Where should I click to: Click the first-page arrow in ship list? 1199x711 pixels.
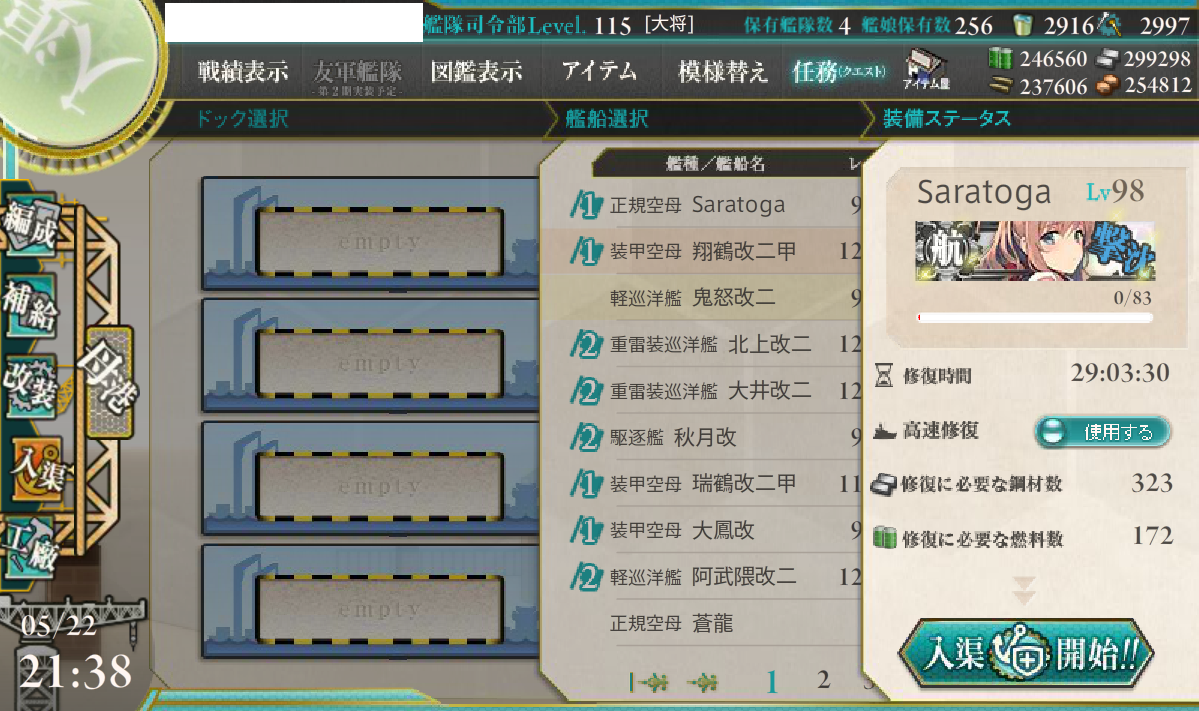648,681
